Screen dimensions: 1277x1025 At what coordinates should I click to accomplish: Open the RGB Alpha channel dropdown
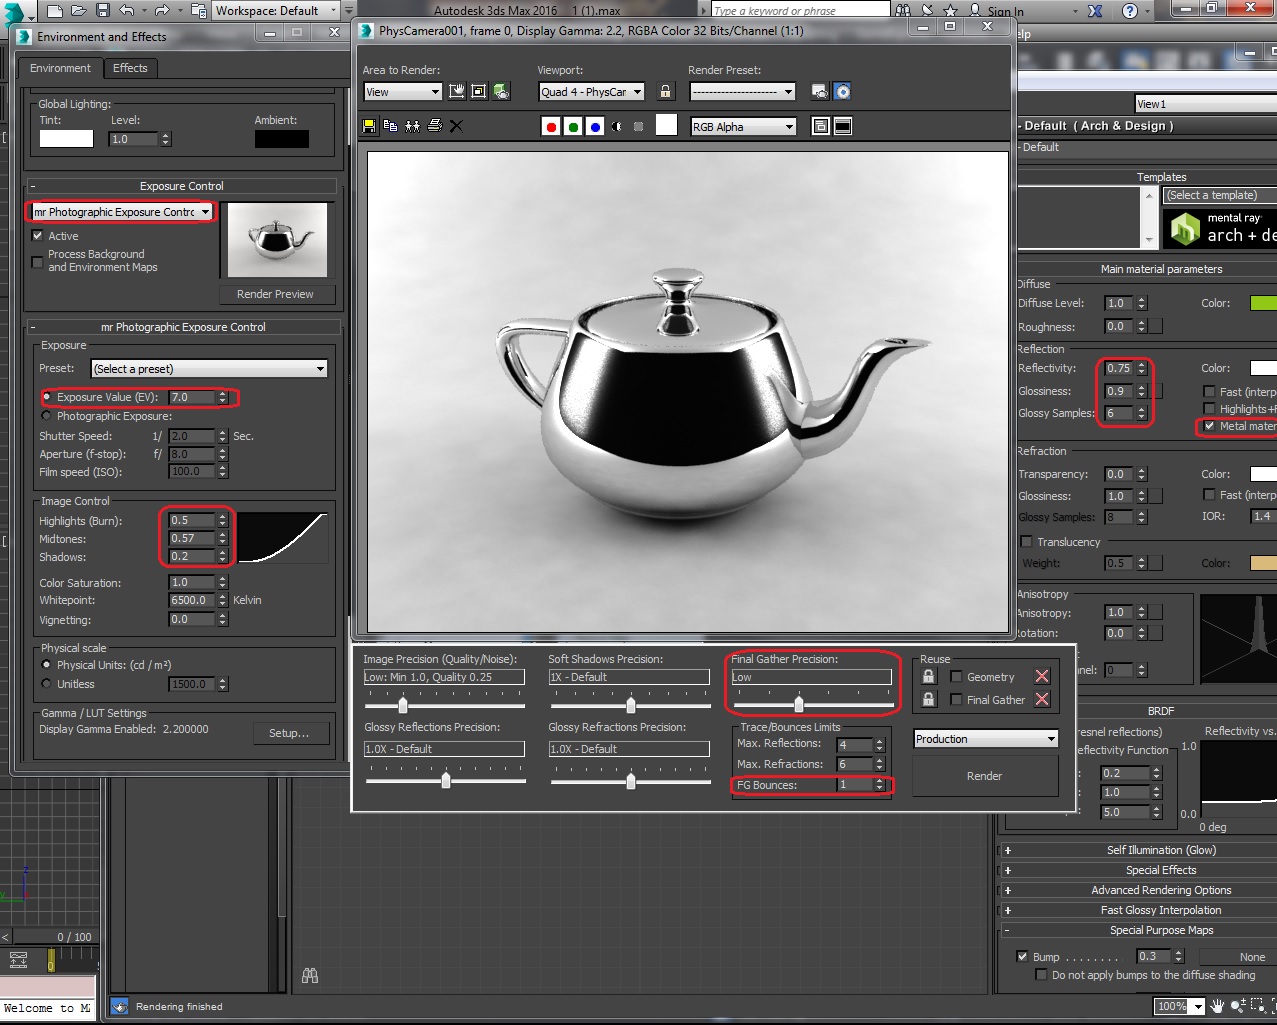point(789,125)
